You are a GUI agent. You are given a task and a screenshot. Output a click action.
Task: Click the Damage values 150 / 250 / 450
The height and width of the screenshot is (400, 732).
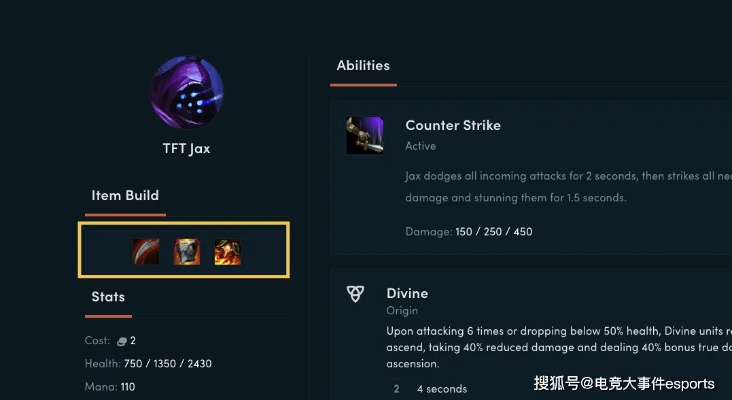coord(494,232)
